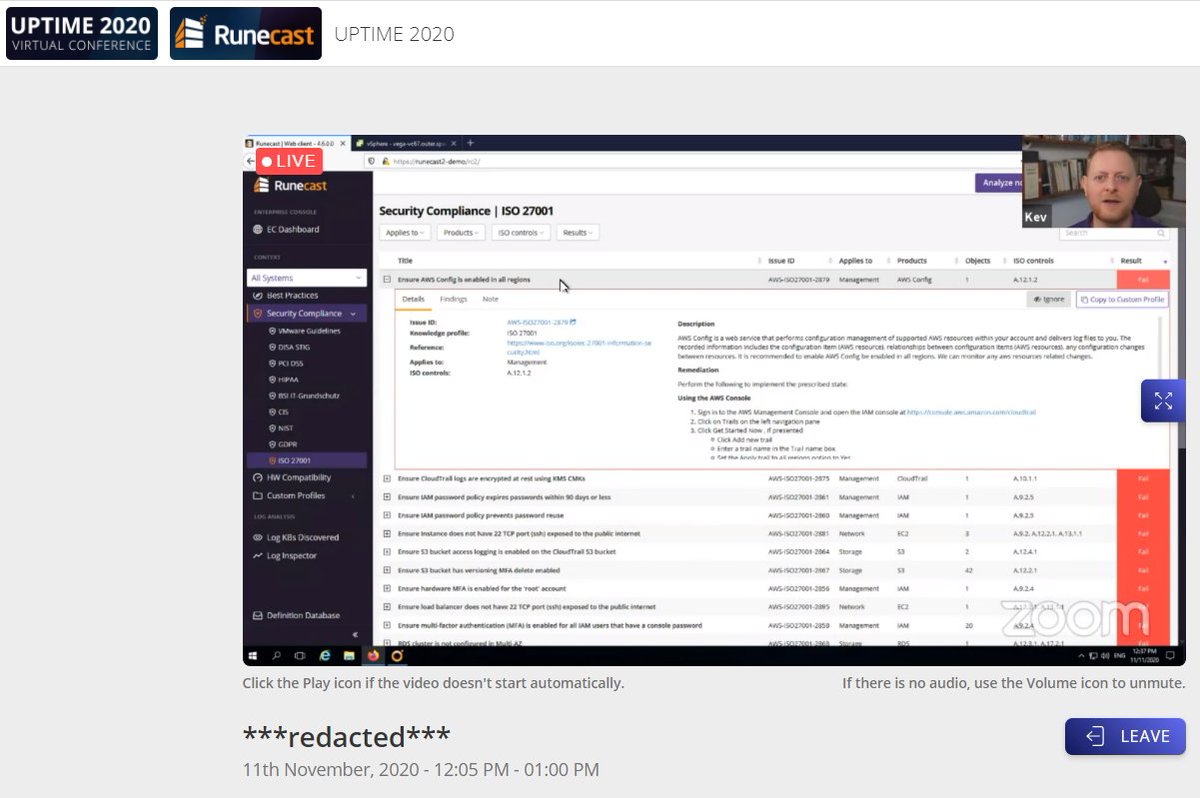Open Log KBs Discovered in the sidebar

295,537
